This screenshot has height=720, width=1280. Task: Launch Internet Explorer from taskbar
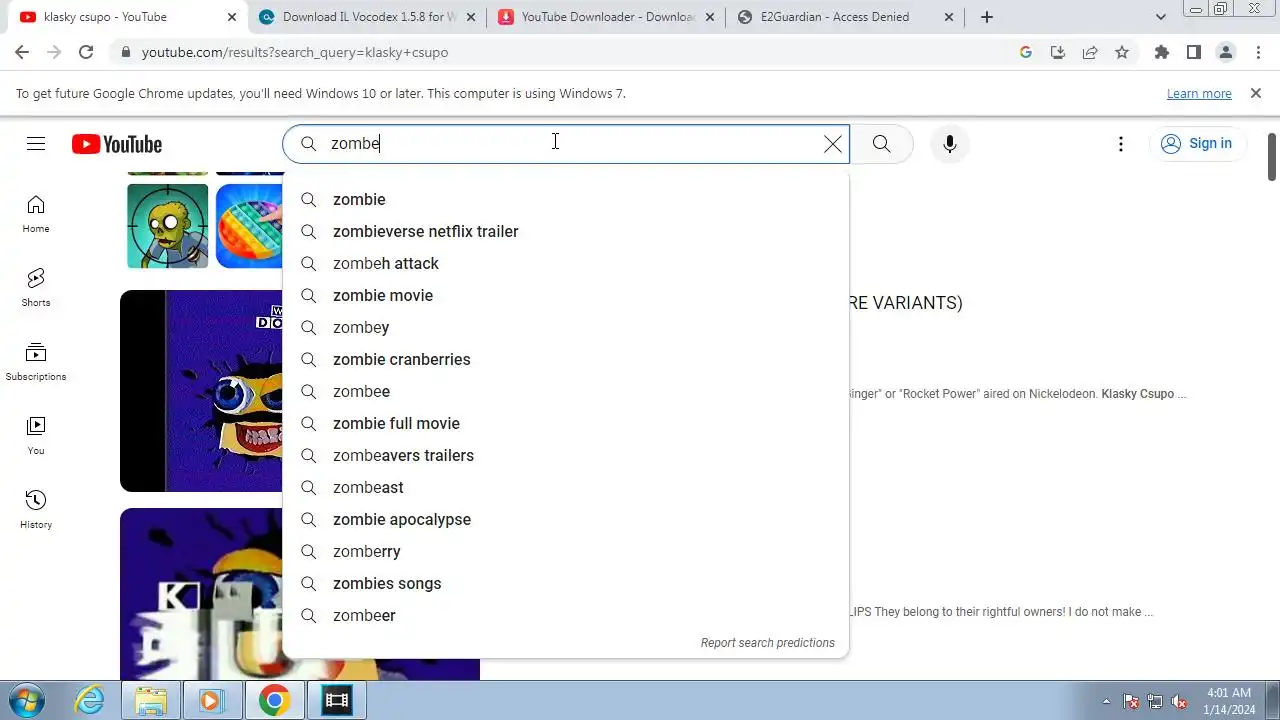(x=90, y=701)
